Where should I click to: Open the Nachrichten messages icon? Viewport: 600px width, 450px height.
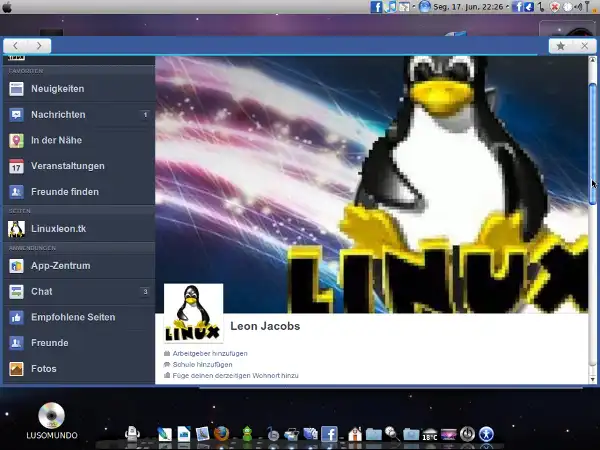16,114
